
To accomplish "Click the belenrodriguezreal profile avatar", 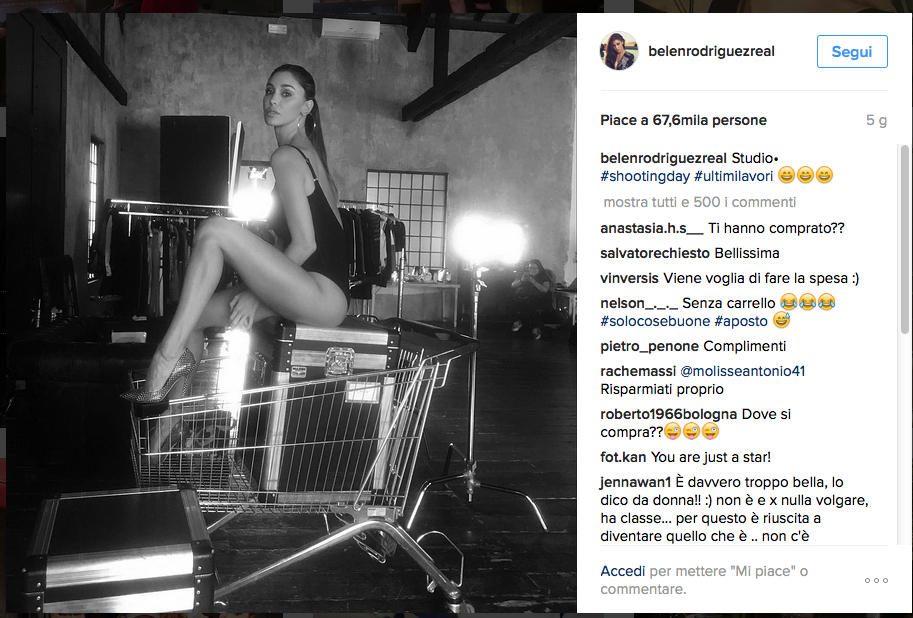I will 619,51.
